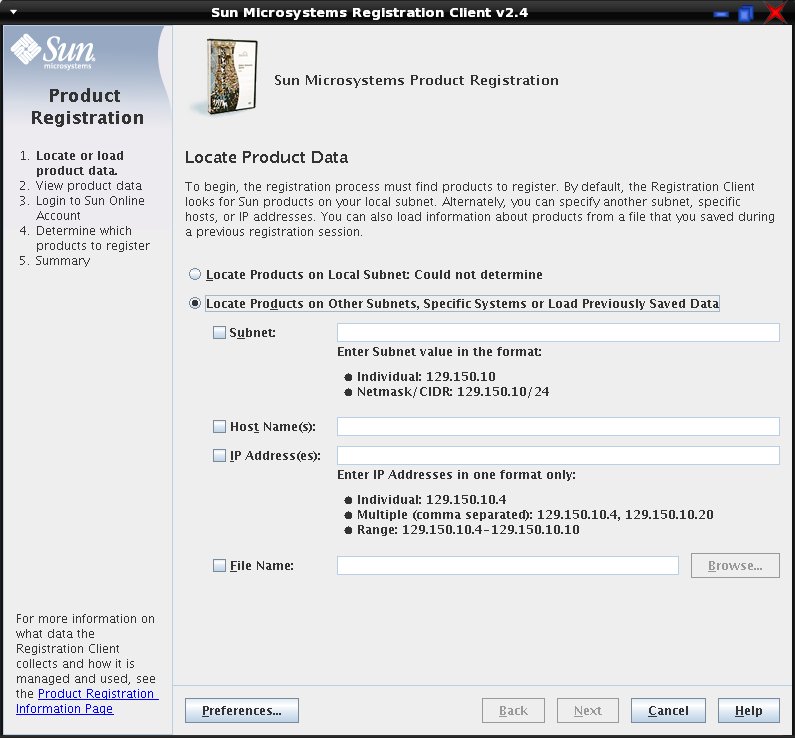Close the Registration Client window
Image resolution: width=795 pixels, height=738 pixels.
[776, 13]
